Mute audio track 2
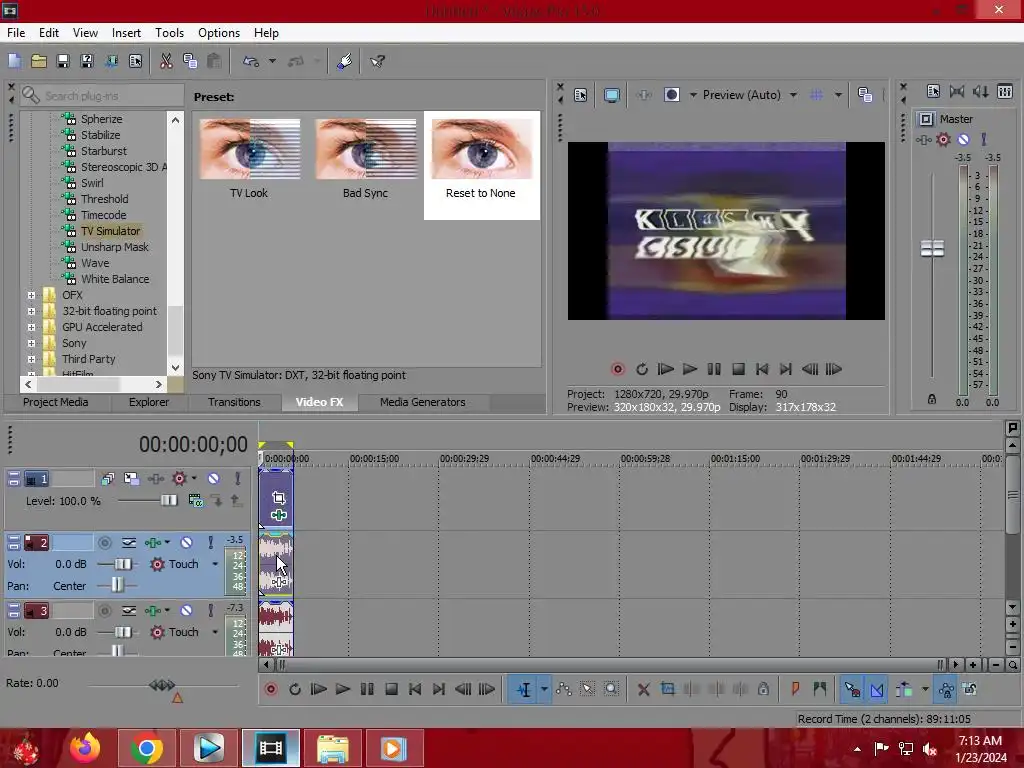Image resolution: width=1024 pixels, height=768 pixels. click(x=186, y=543)
